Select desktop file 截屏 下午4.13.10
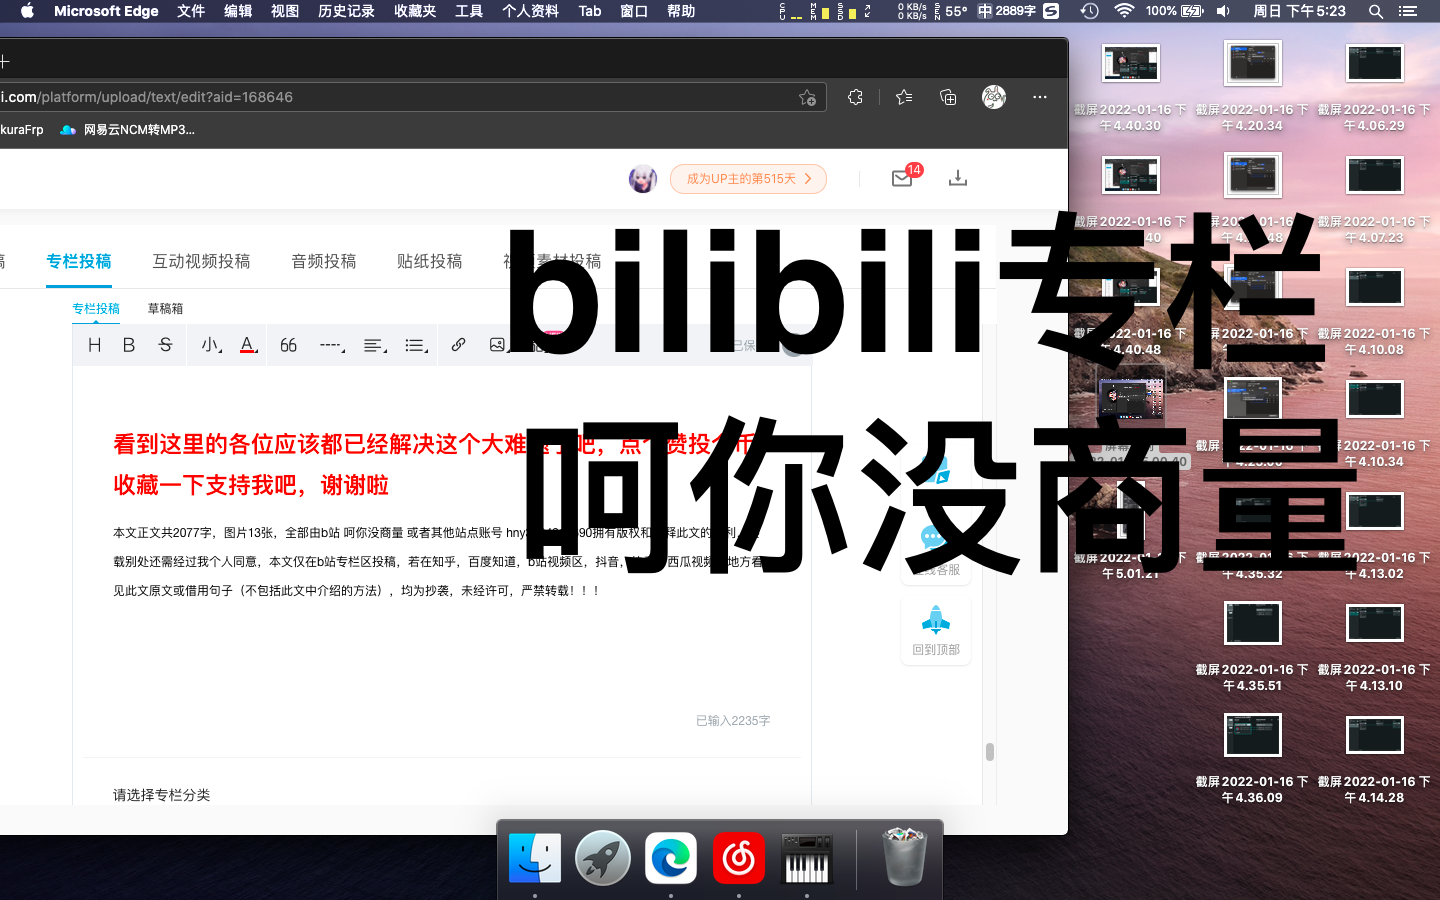Viewport: 1440px width, 900px height. click(x=1374, y=648)
